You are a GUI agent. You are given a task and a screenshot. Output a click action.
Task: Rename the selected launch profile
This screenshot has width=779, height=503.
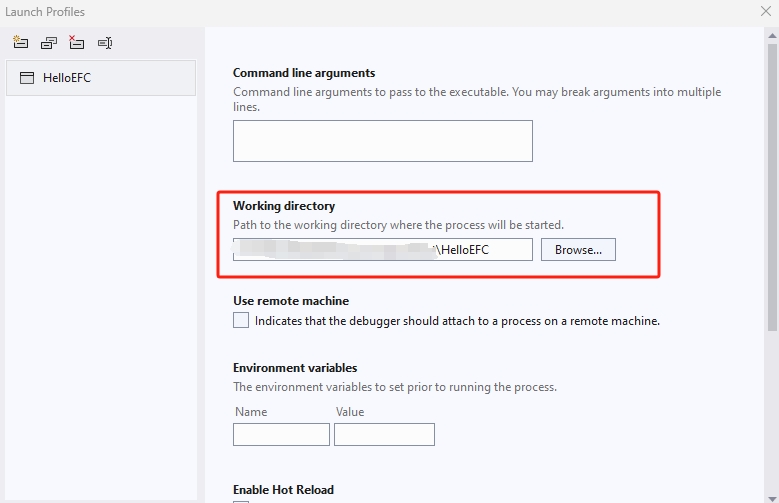[105, 43]
